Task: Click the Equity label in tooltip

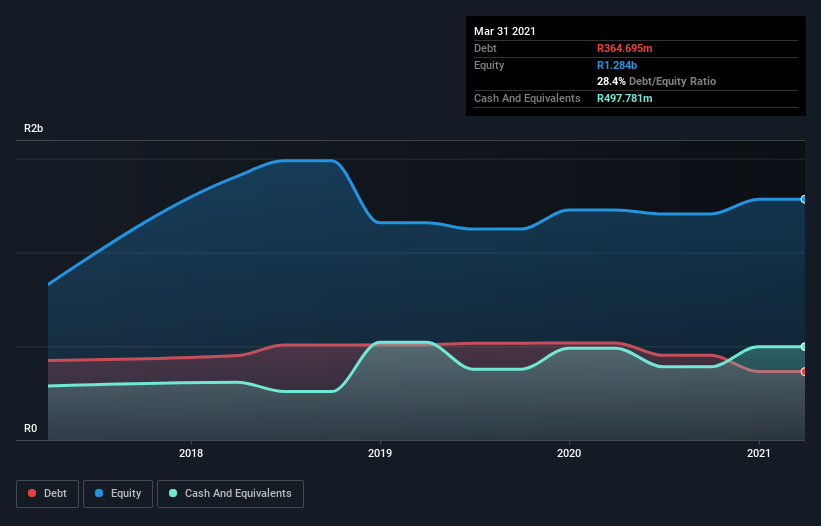Action: click(x=489, y=65)
